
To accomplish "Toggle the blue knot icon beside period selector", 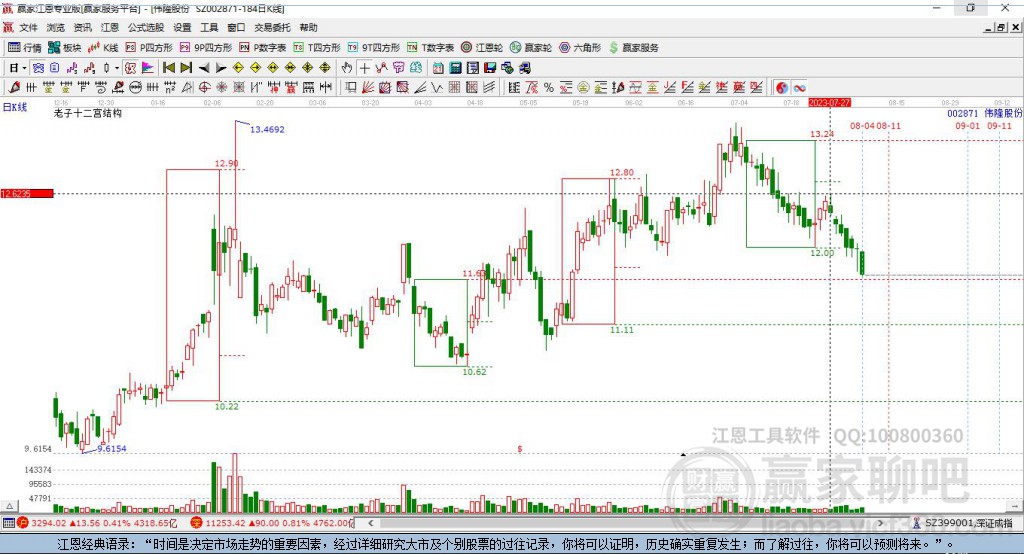I will click(38, 68).
